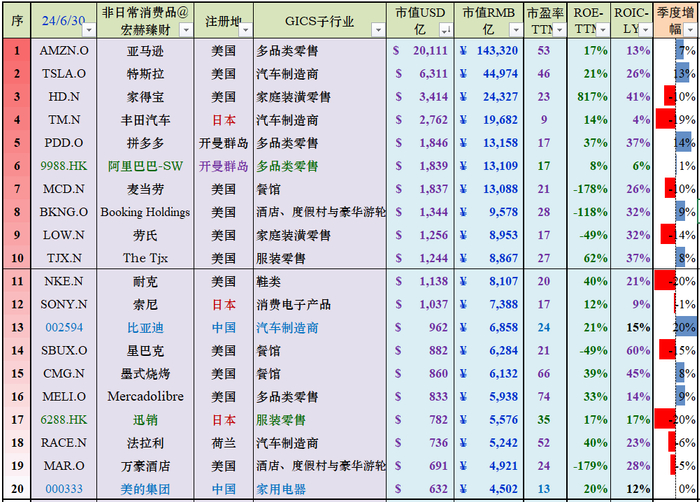Open the 市盈率TTM filter dropdown
This screenshot has width=700, height=502.
pyautogui.click(x=559, y=30)
